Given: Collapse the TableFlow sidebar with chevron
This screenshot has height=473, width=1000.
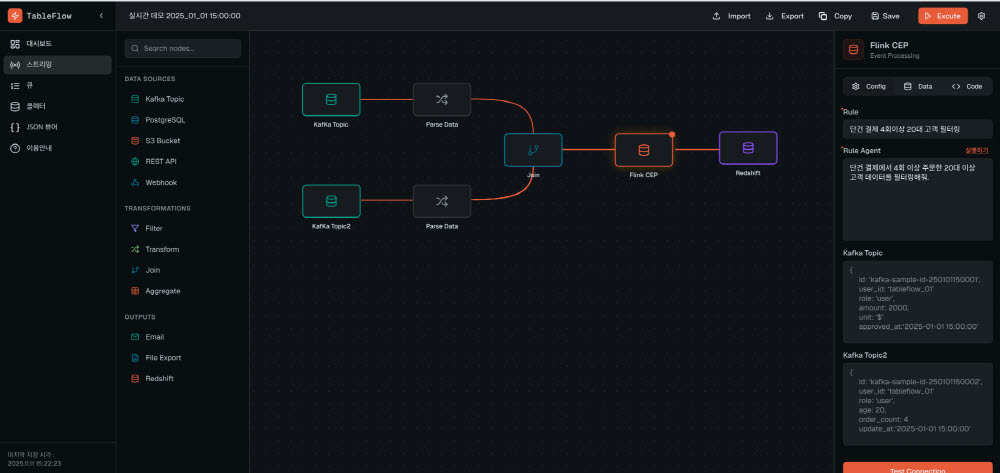Looking at the screenshot, I should [x=100, y=16].
